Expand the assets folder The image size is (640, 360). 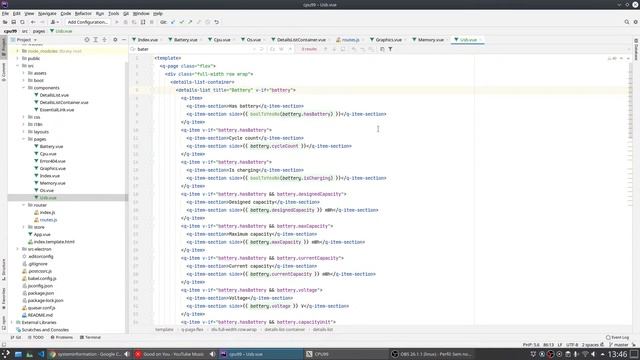tap(24, 73)
